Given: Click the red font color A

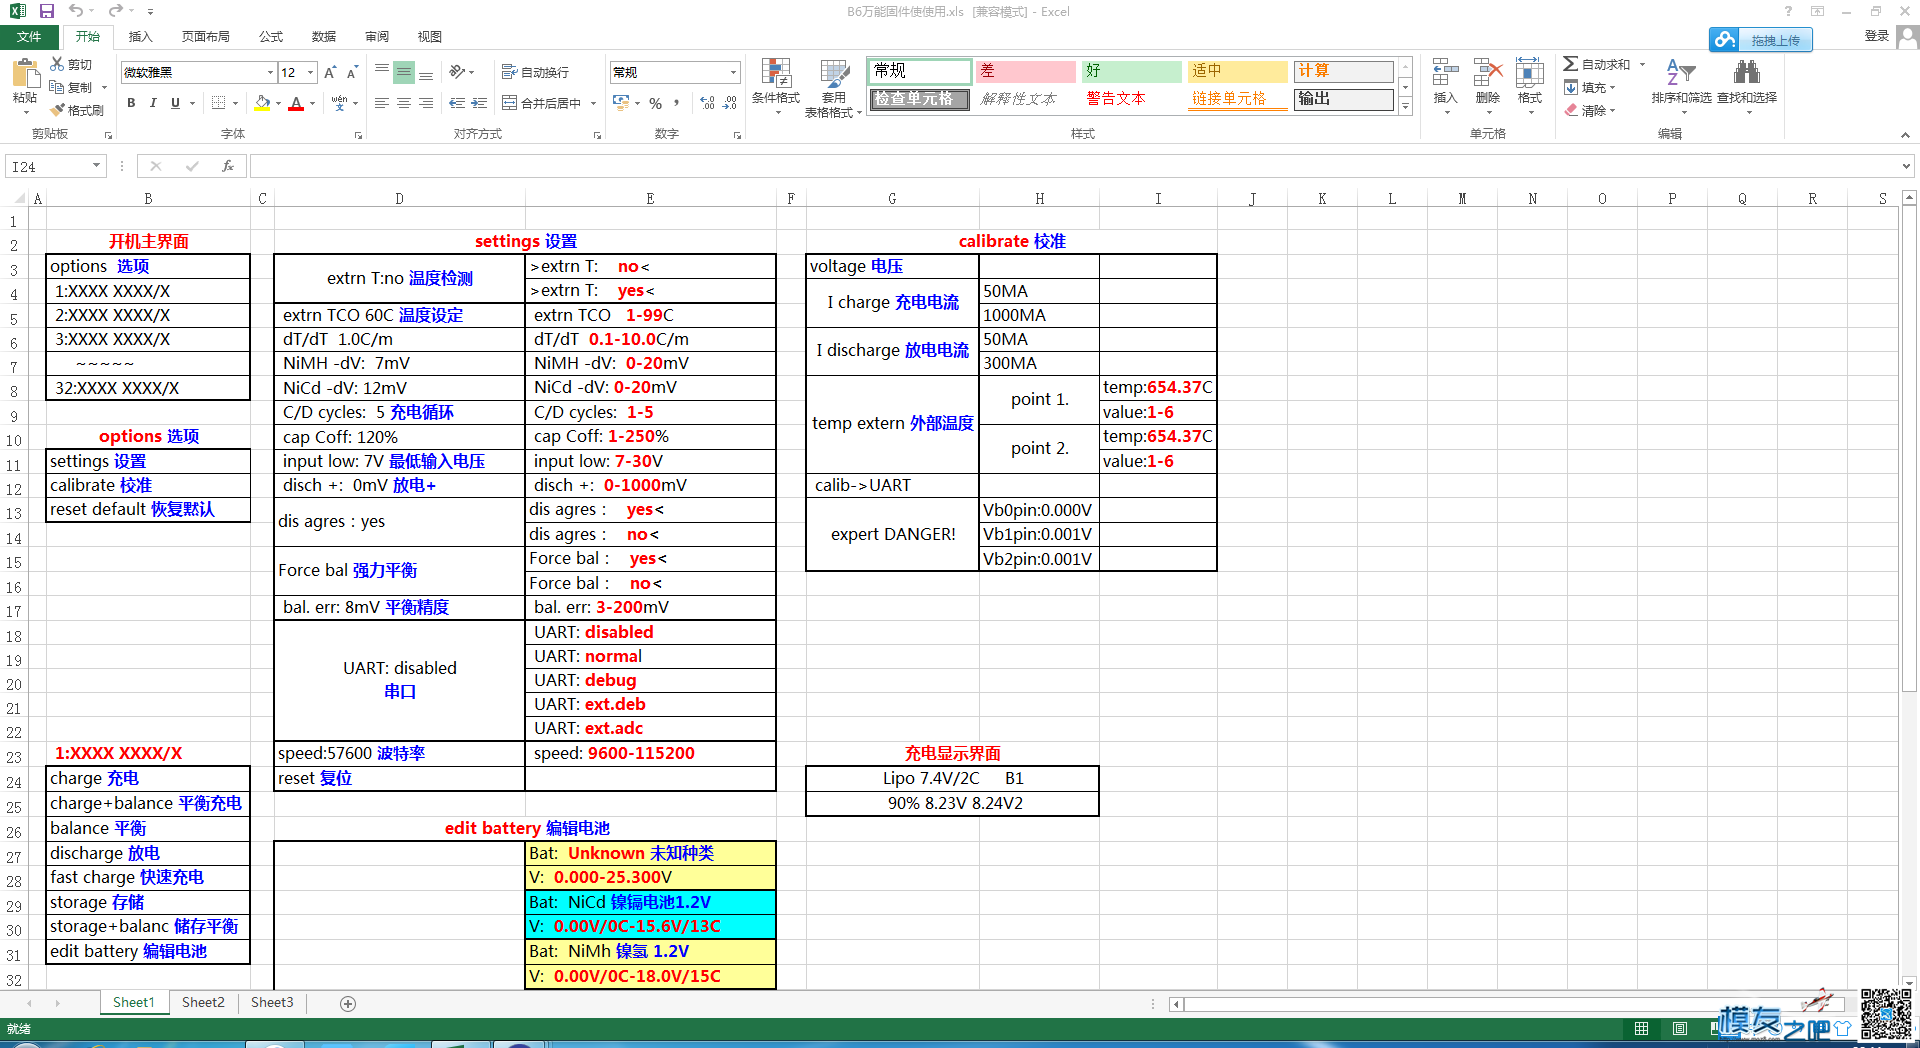Looking at the screenshot, I should pyautogui.click(x=296, y=103).
